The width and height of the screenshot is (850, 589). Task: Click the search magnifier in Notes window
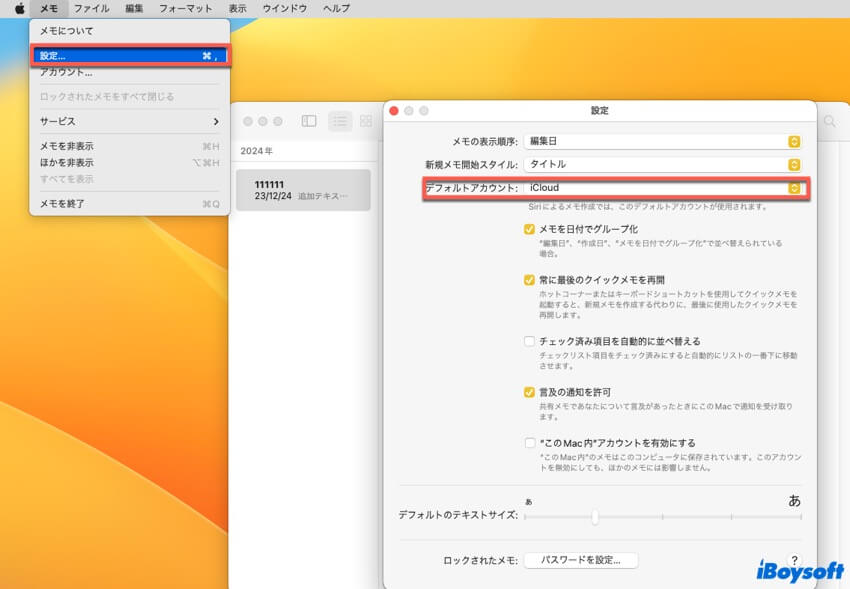(829, 121)
